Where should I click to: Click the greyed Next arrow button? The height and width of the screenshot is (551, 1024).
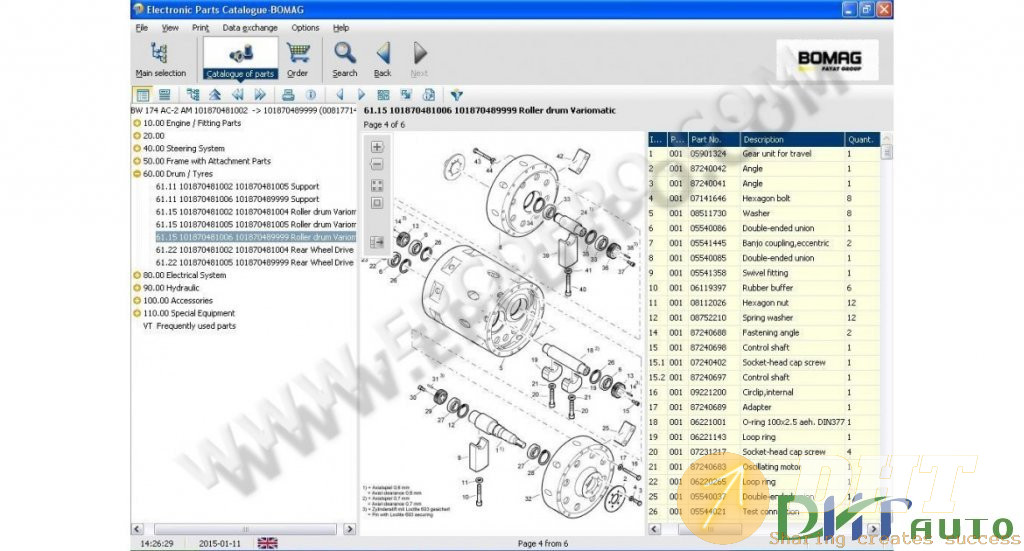click(419, 59)
